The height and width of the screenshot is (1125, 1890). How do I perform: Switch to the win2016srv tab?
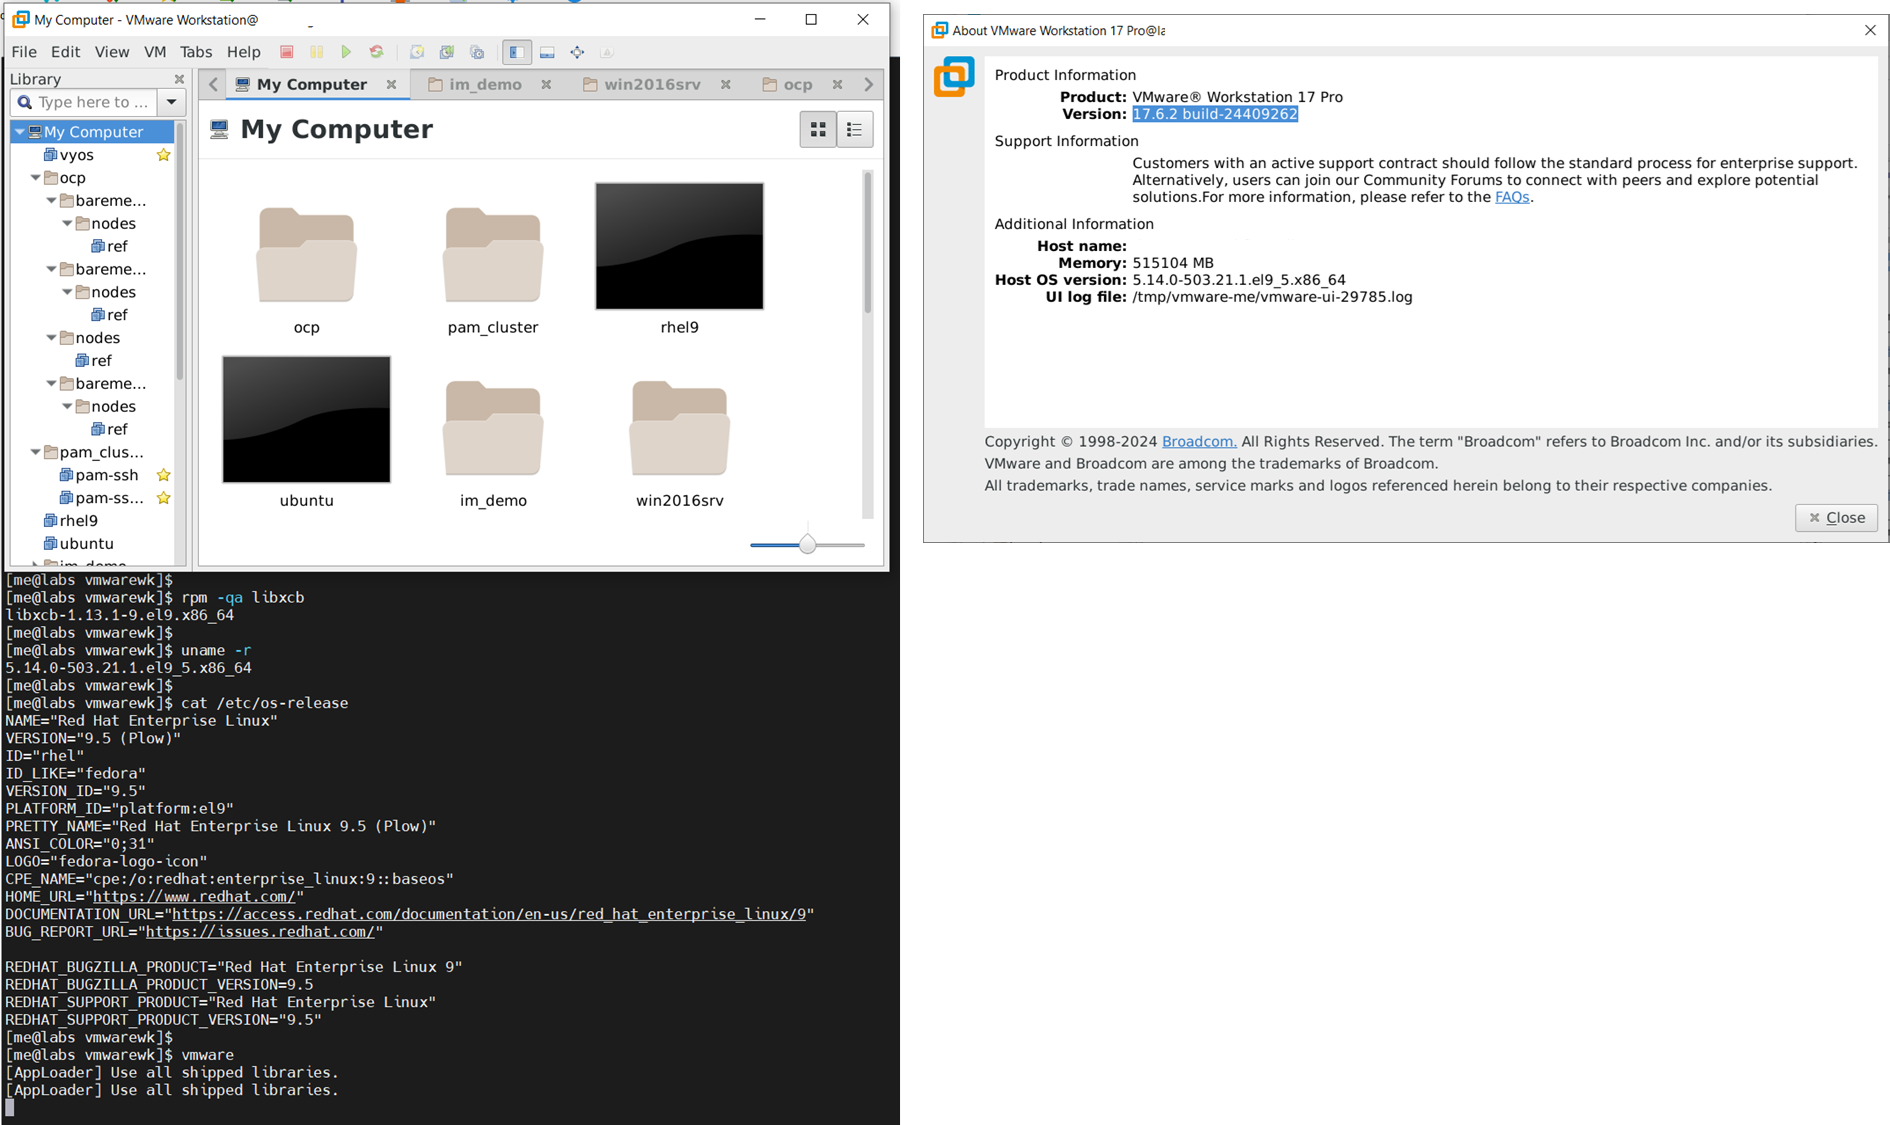(652, 85)
